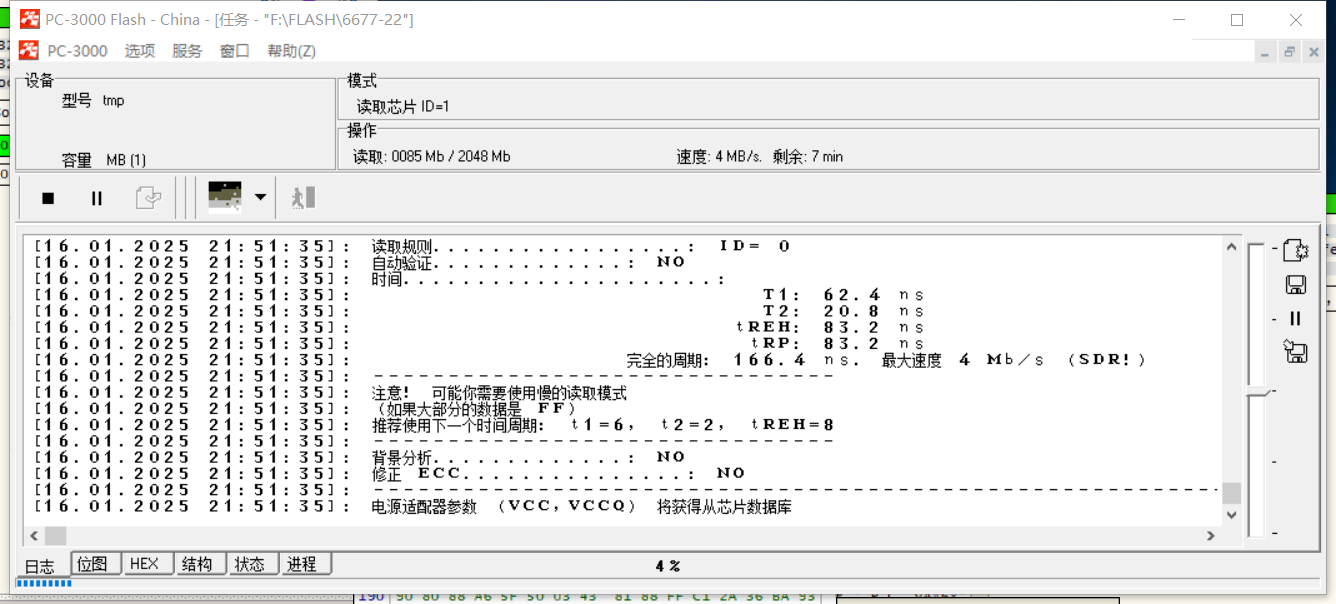Open the 服务 menu

tap(187, 51)
